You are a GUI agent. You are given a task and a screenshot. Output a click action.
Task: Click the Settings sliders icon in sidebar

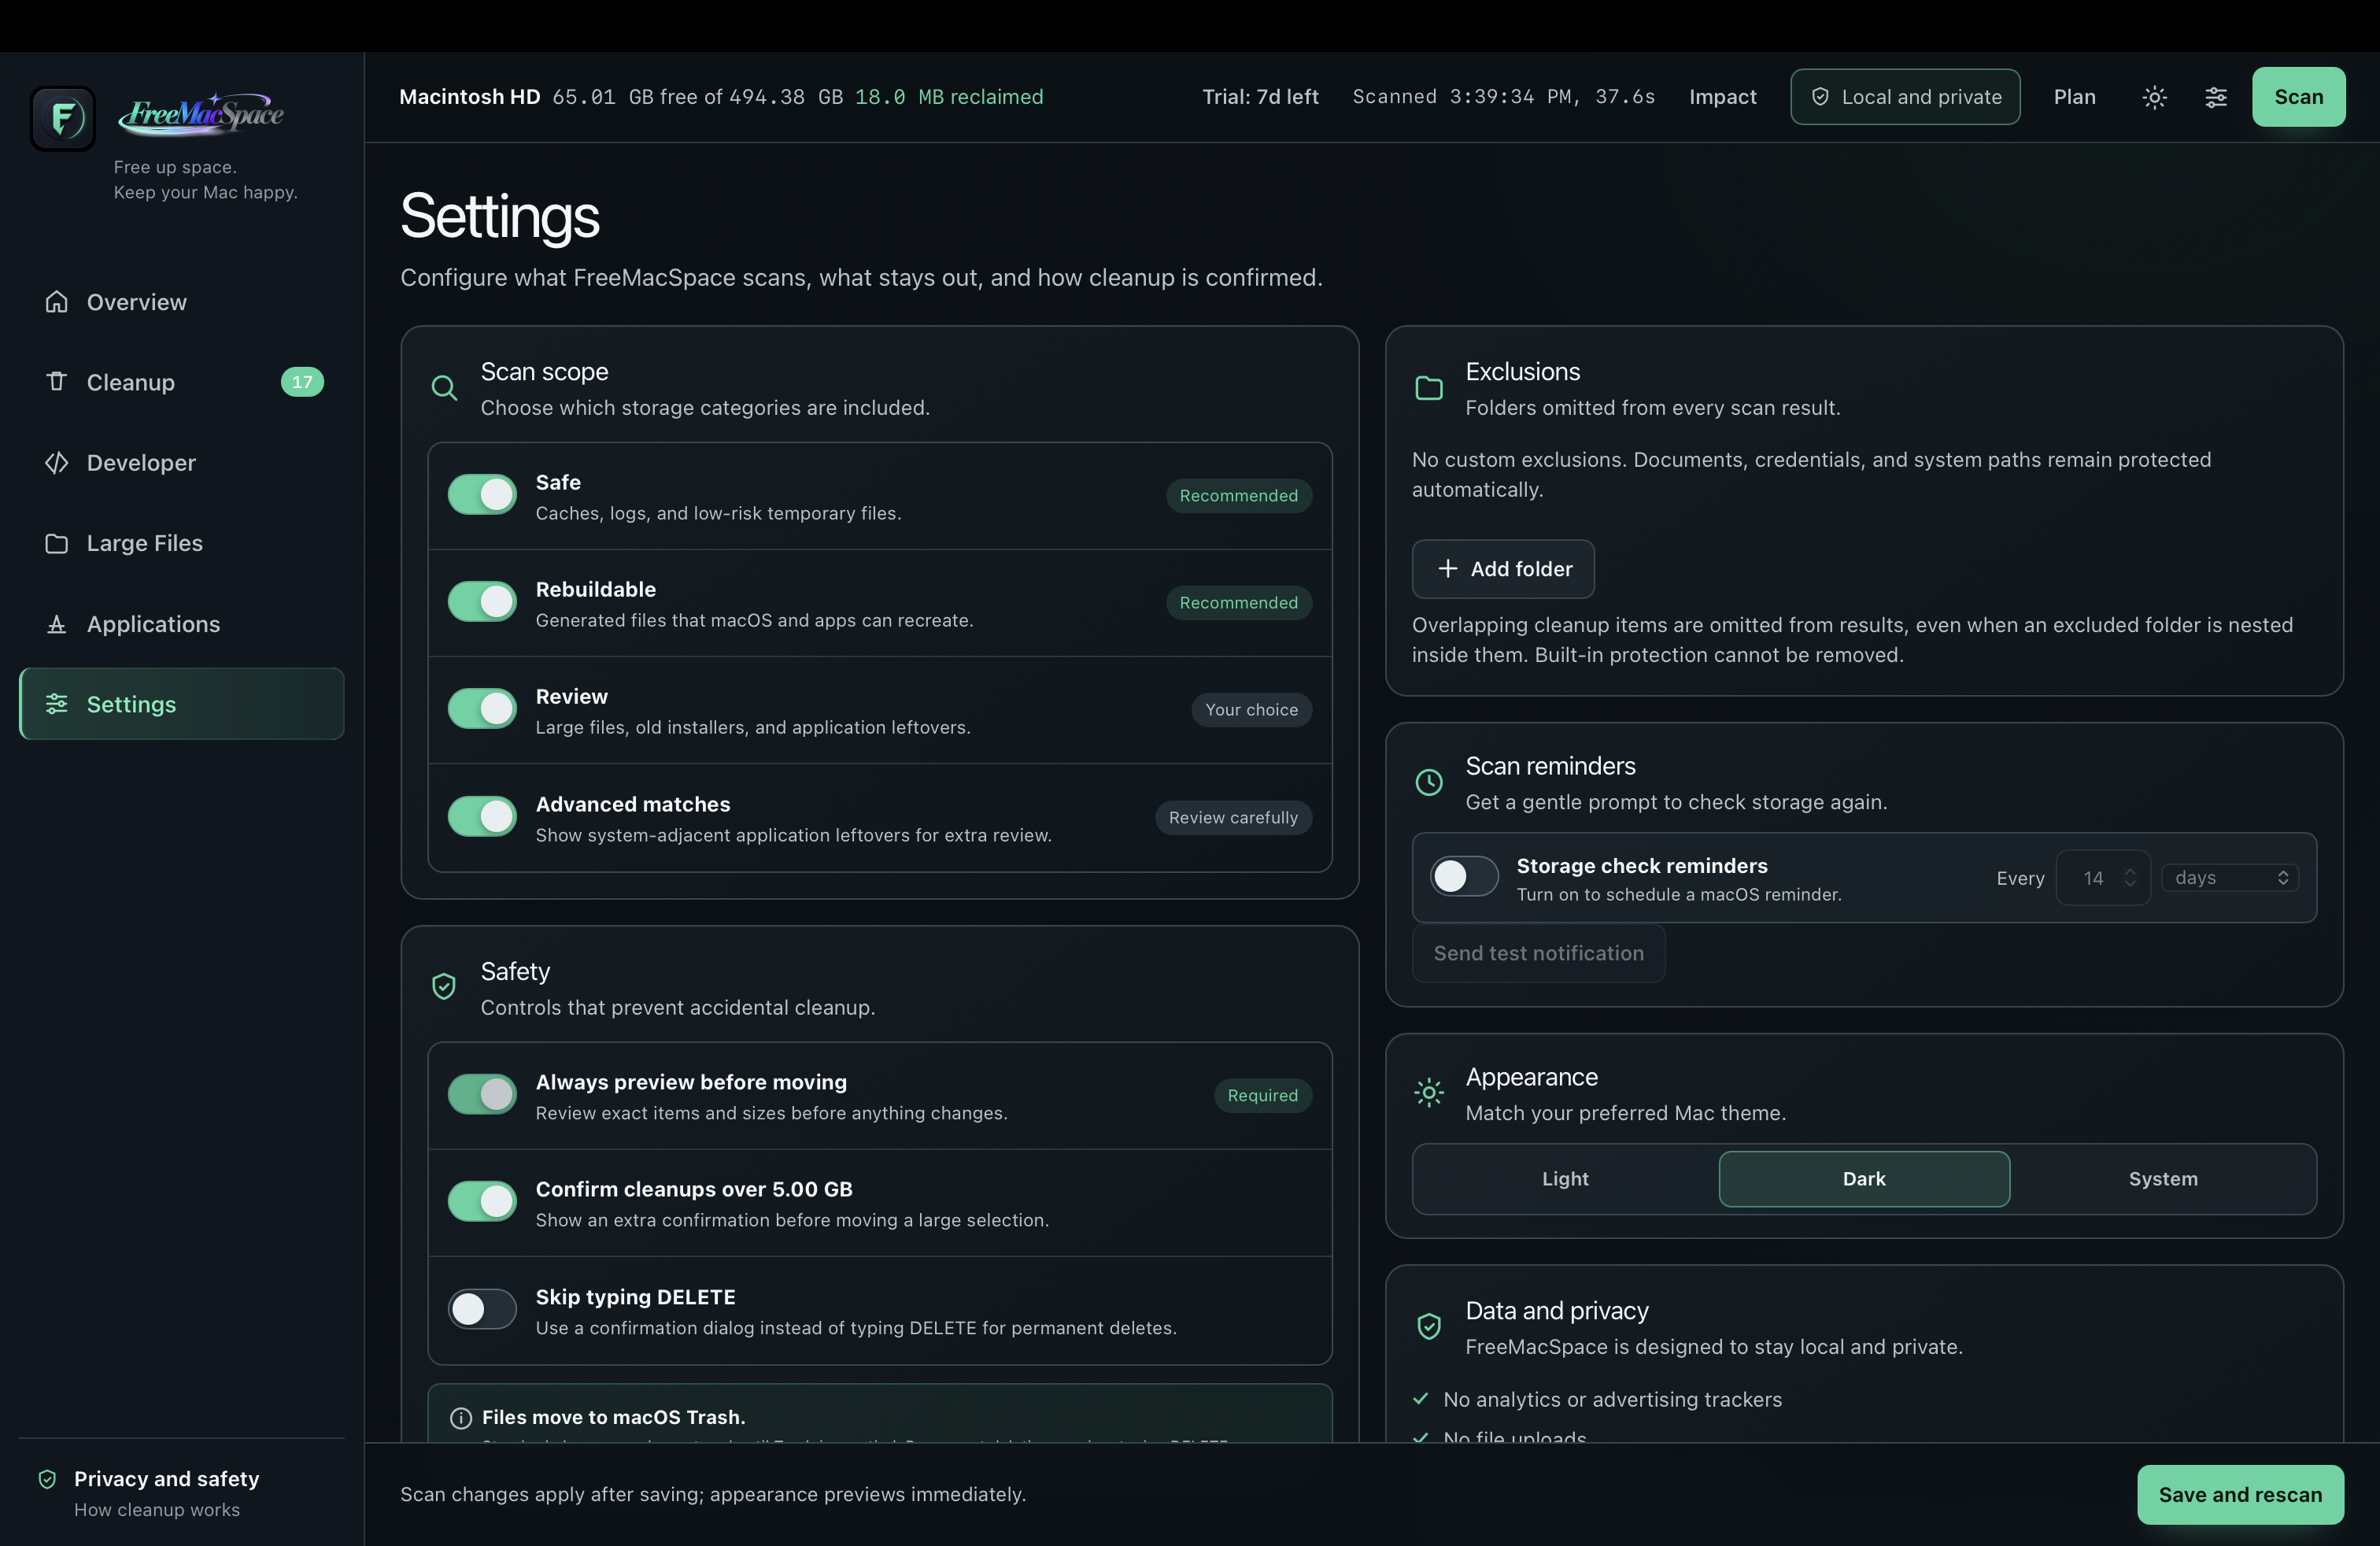click(x=57, y=704)
